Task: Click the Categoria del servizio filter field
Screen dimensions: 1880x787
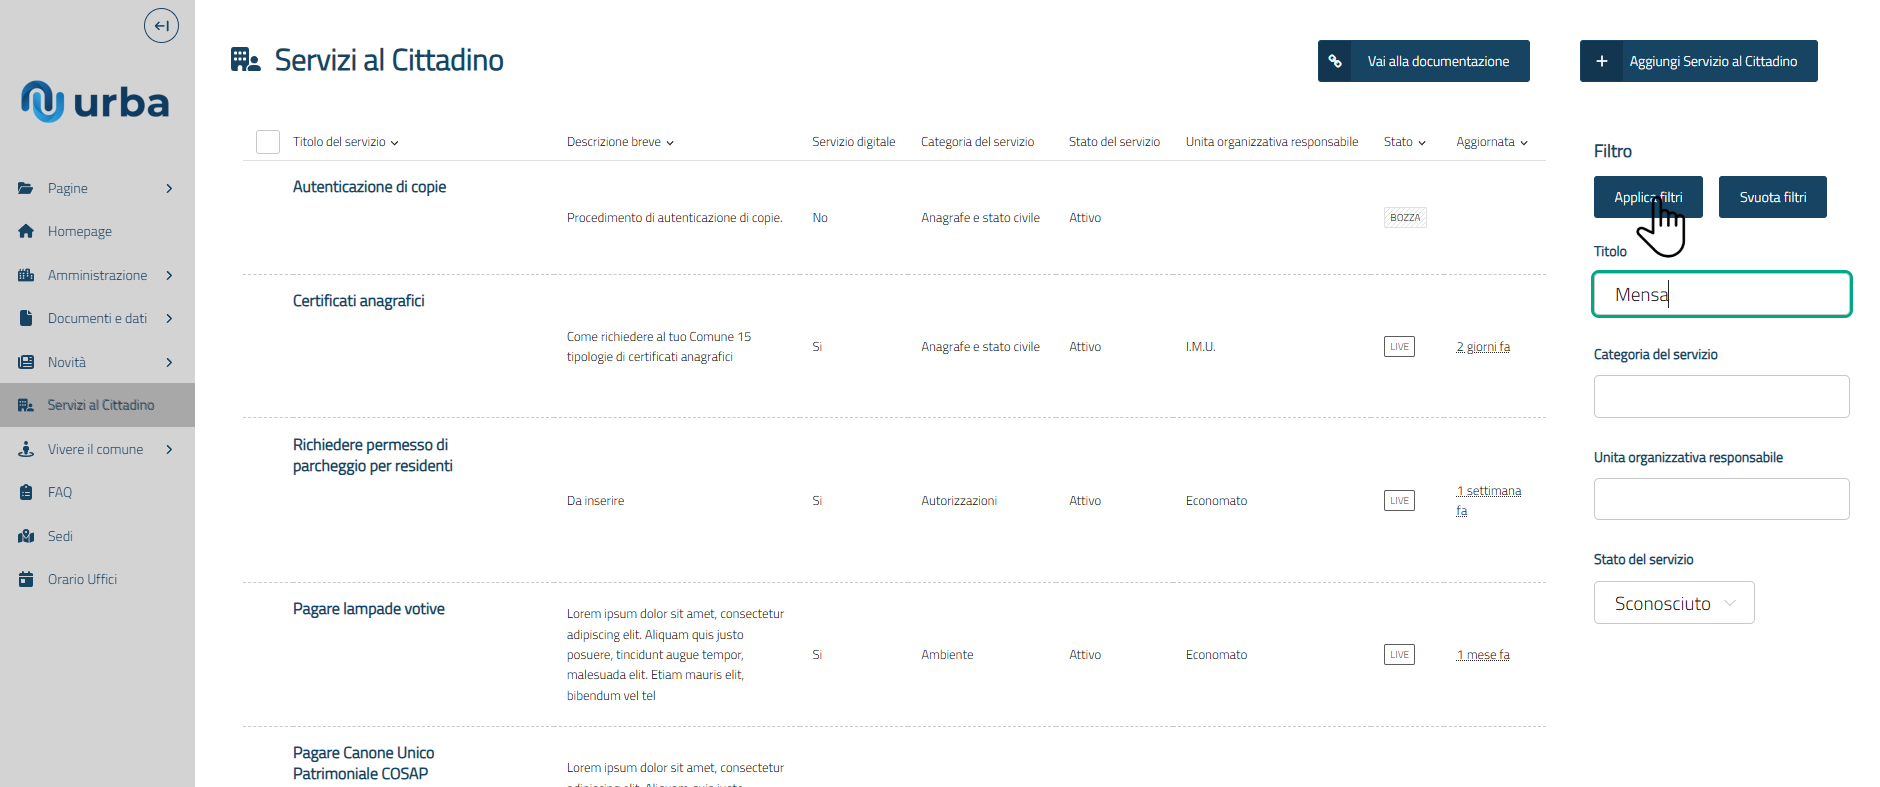Action: coord(1721,396)
